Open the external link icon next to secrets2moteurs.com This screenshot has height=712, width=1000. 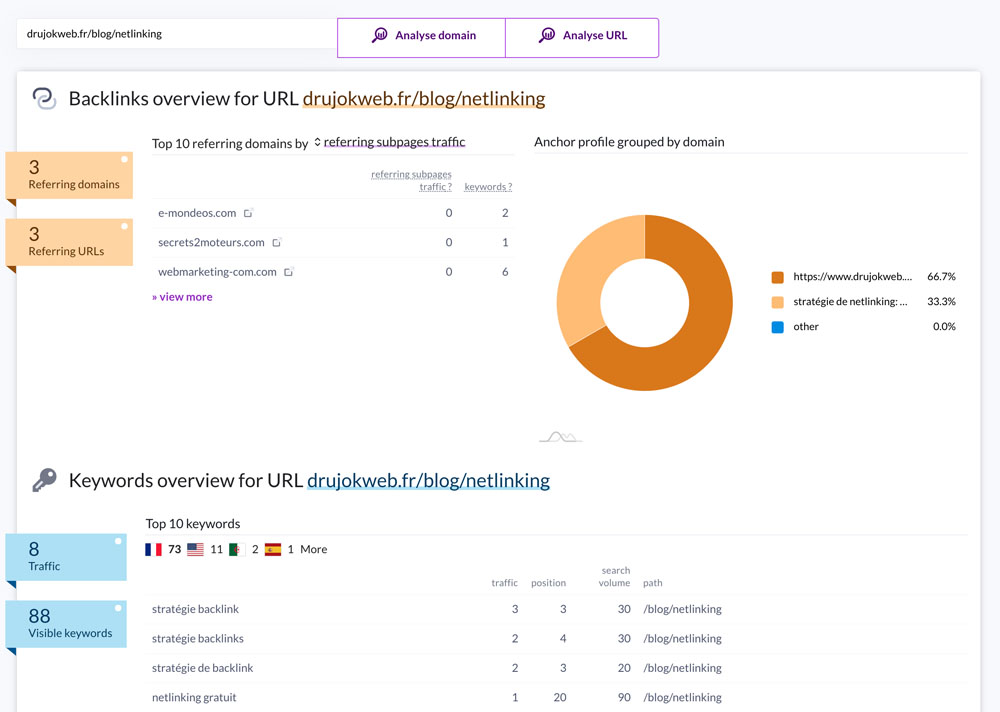click(x=276, y=242)
